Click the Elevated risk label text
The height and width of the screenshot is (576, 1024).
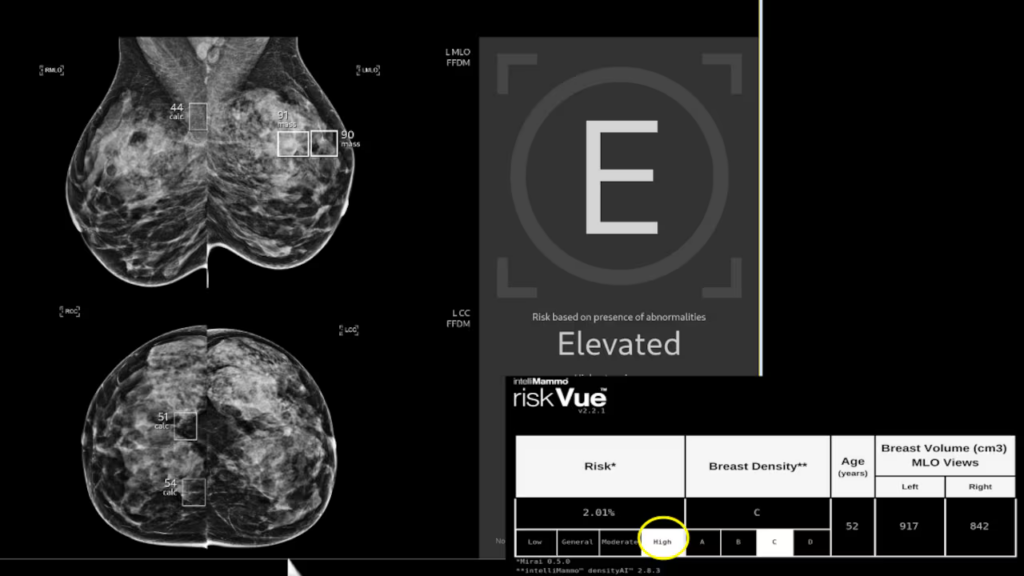618,344
